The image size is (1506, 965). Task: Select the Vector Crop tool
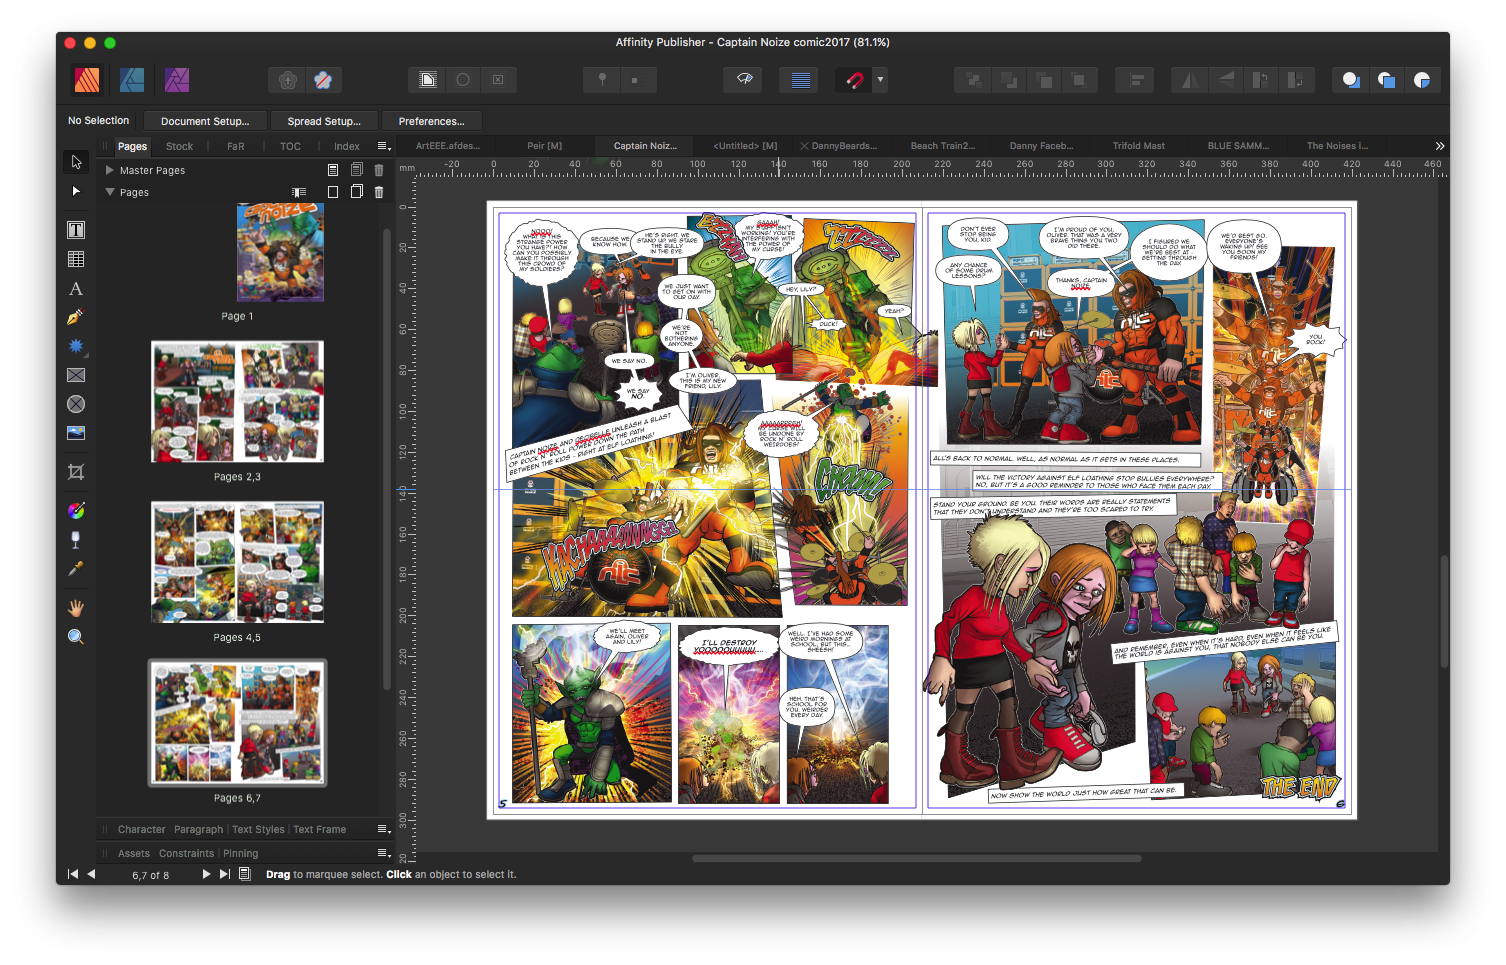coord(76,472)
